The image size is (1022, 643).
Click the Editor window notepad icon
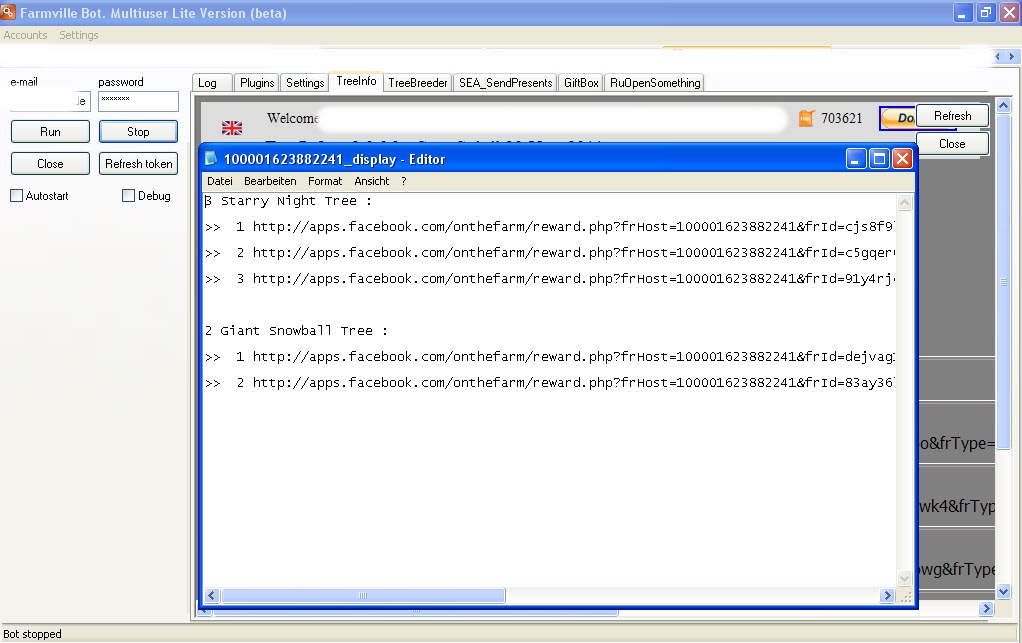pos(211,158)
